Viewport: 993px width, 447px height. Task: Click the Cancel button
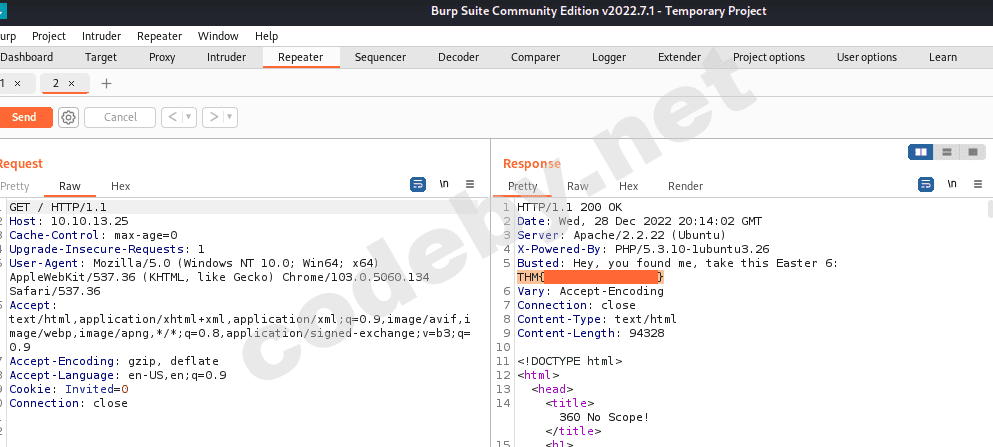(x=120, y=117)
